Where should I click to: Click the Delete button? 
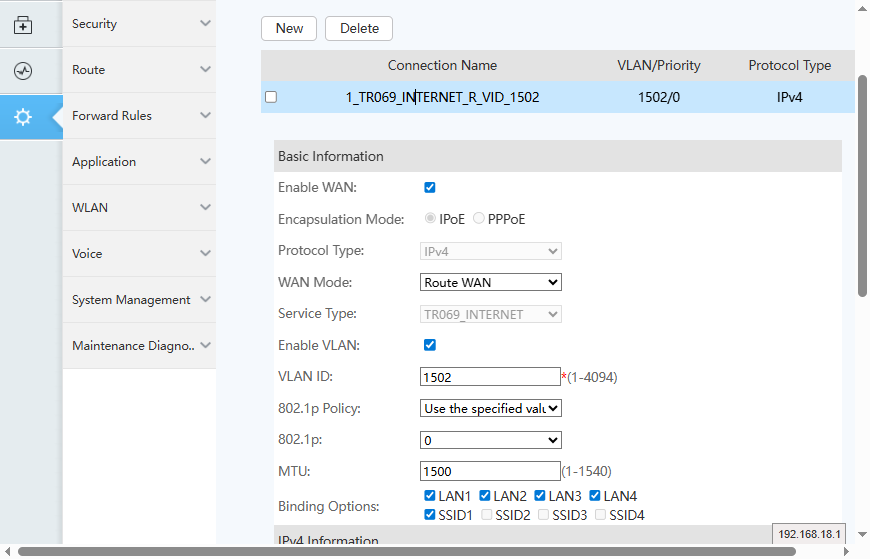(x=359, y=29)
